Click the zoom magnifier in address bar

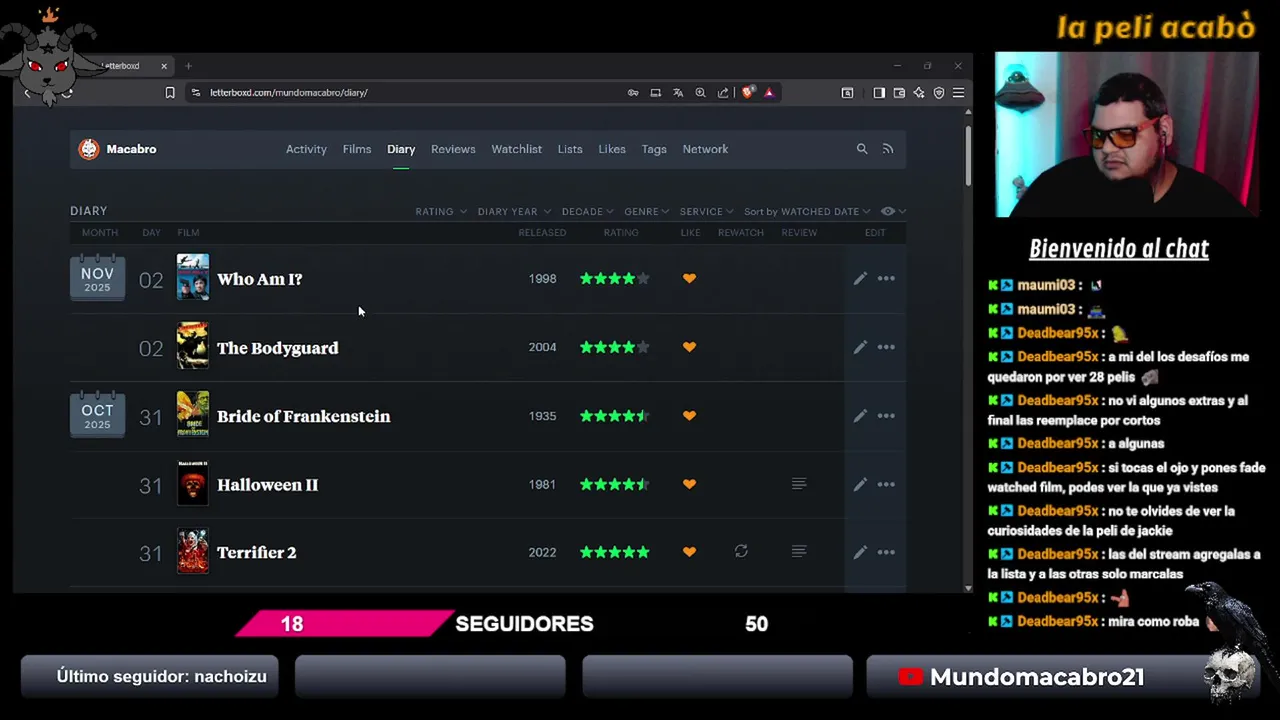700,92
